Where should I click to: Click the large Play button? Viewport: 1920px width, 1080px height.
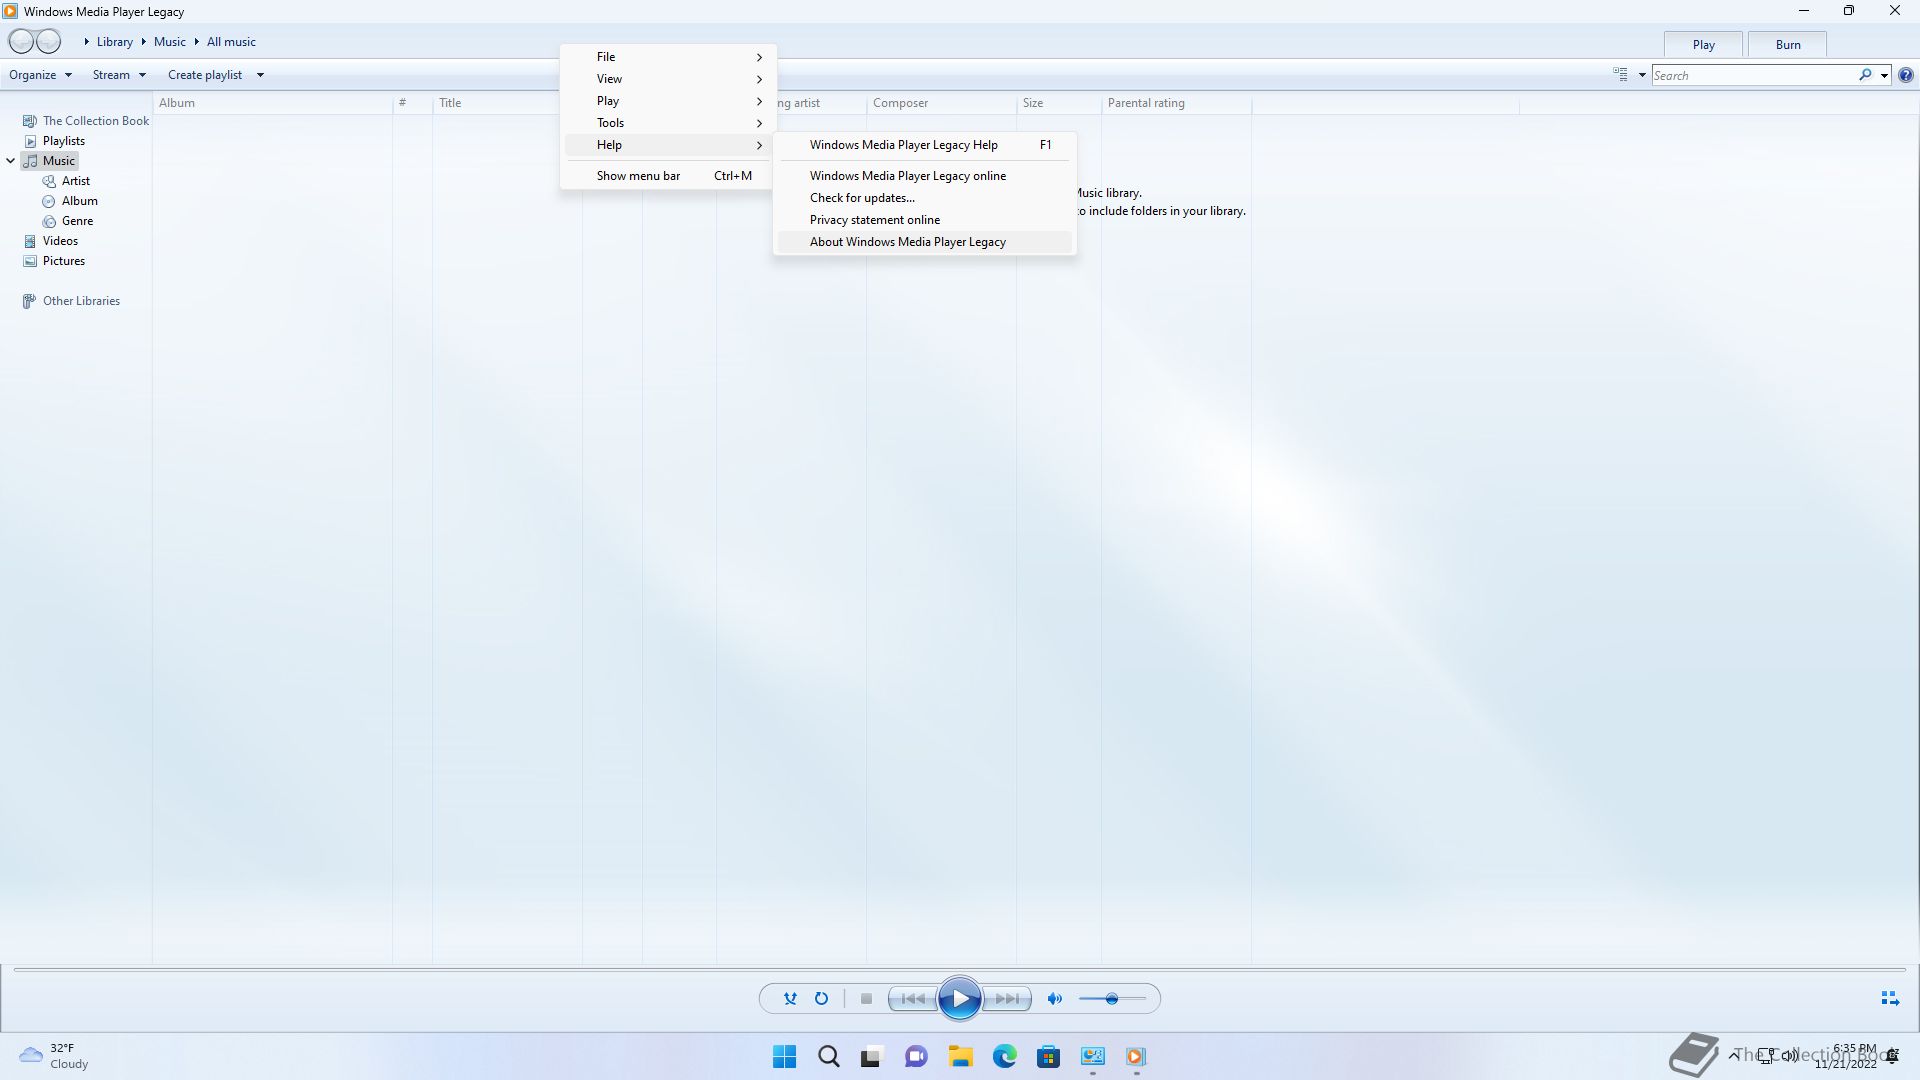[960, 998]
